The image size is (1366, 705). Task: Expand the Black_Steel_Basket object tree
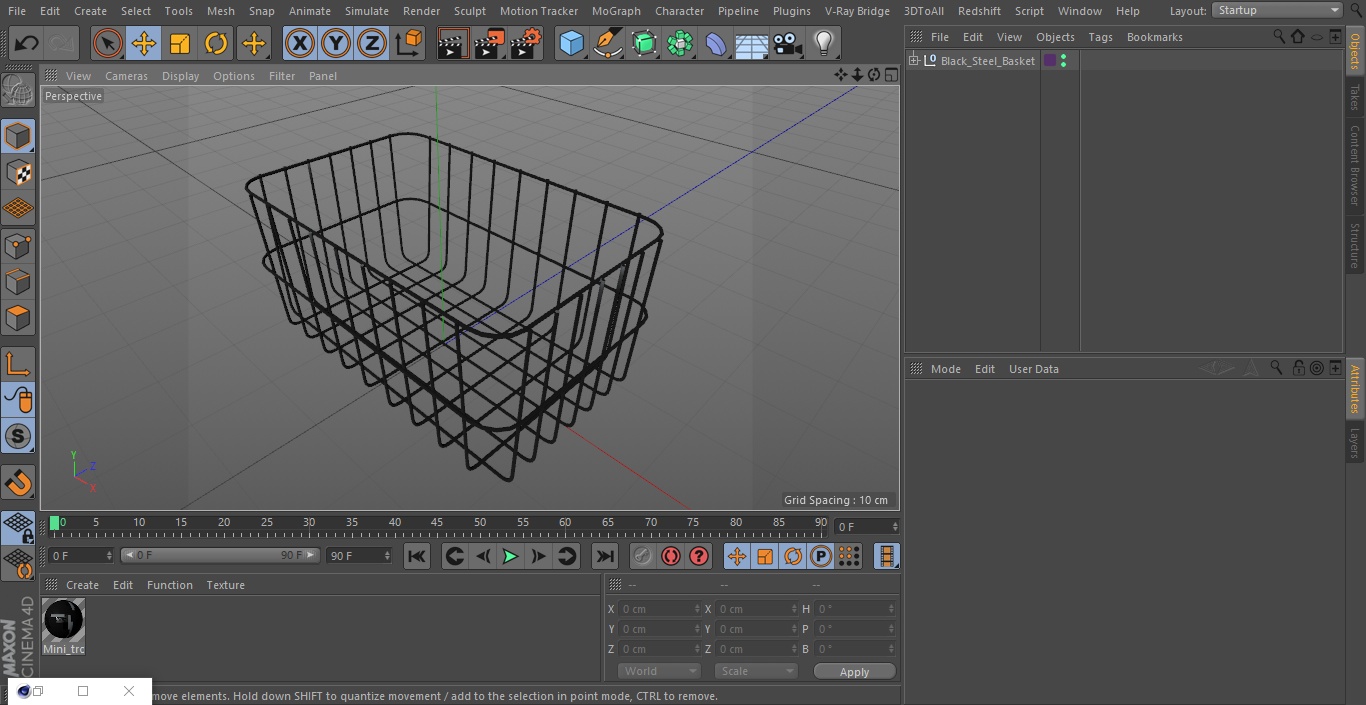pyautogui.click(x=913, y=61)
